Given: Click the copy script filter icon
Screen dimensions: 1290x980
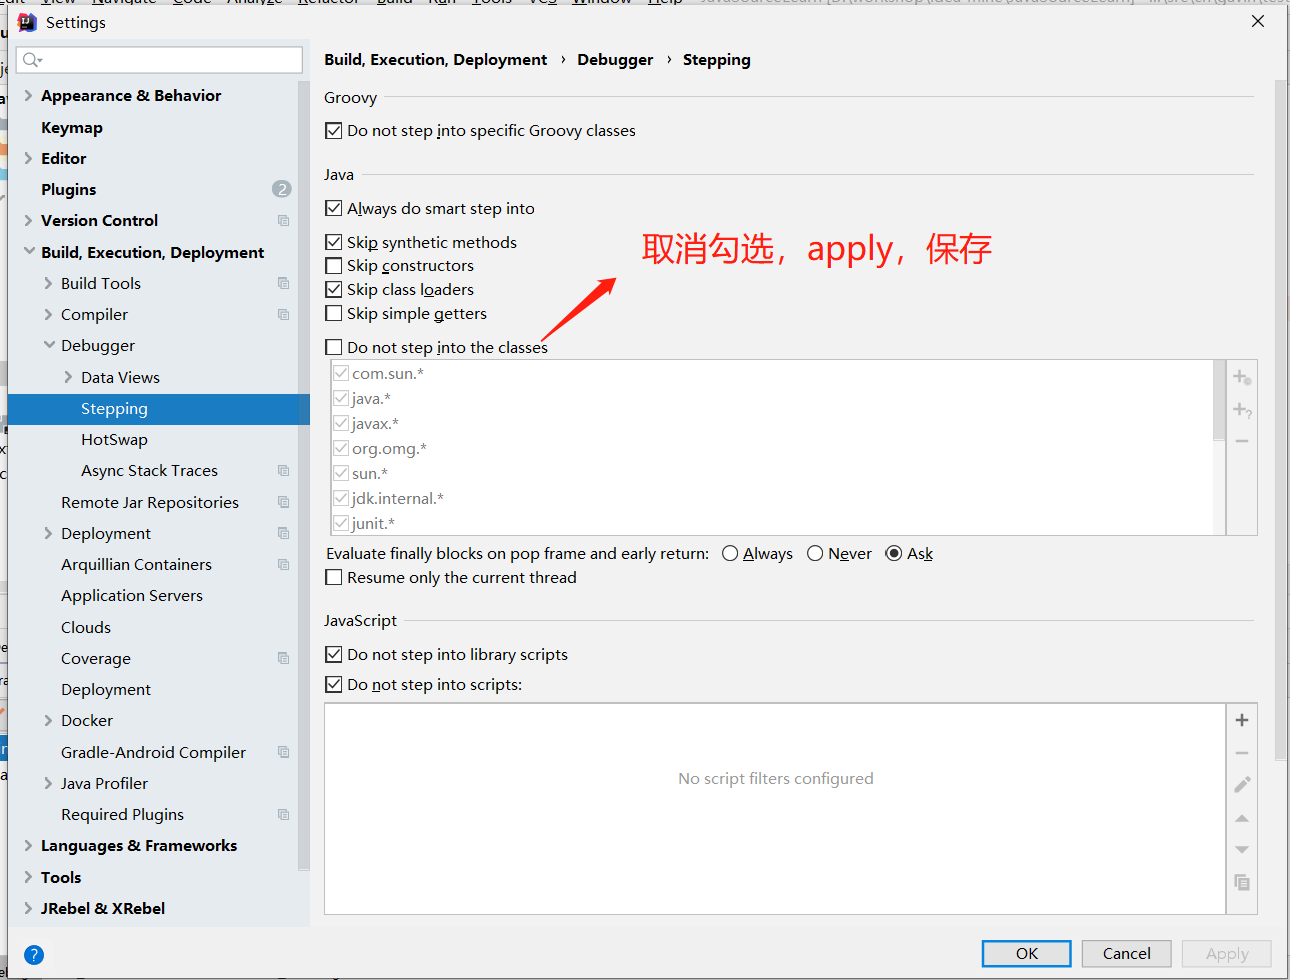Looking at the screenshot, I should (x=1241, y=882).
